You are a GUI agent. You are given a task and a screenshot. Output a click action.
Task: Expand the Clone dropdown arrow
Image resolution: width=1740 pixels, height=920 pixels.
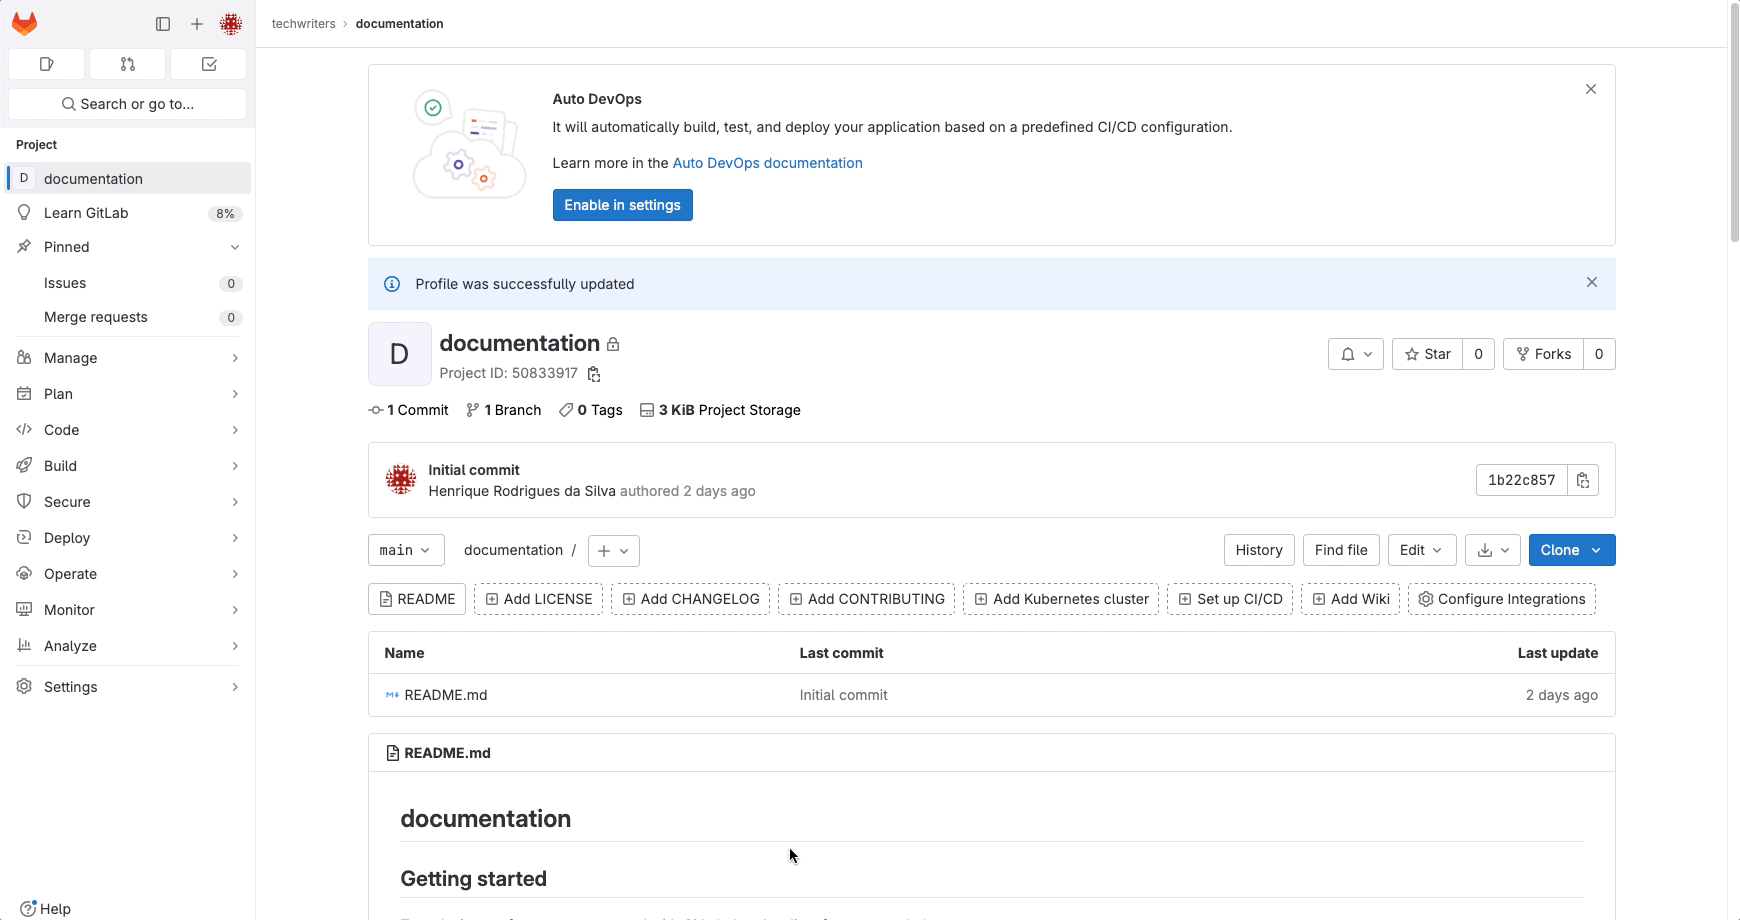(x=1597, y=550)
